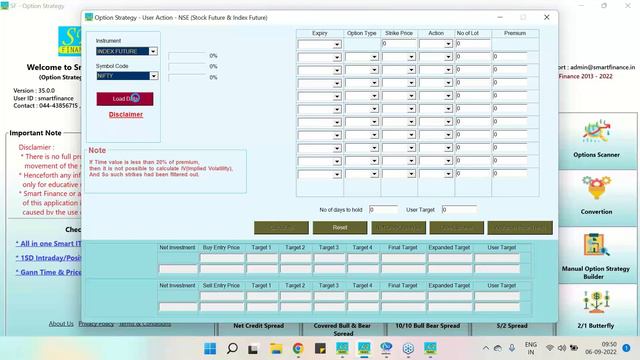Launch File Explorer from the taskbar

(276, 349)
